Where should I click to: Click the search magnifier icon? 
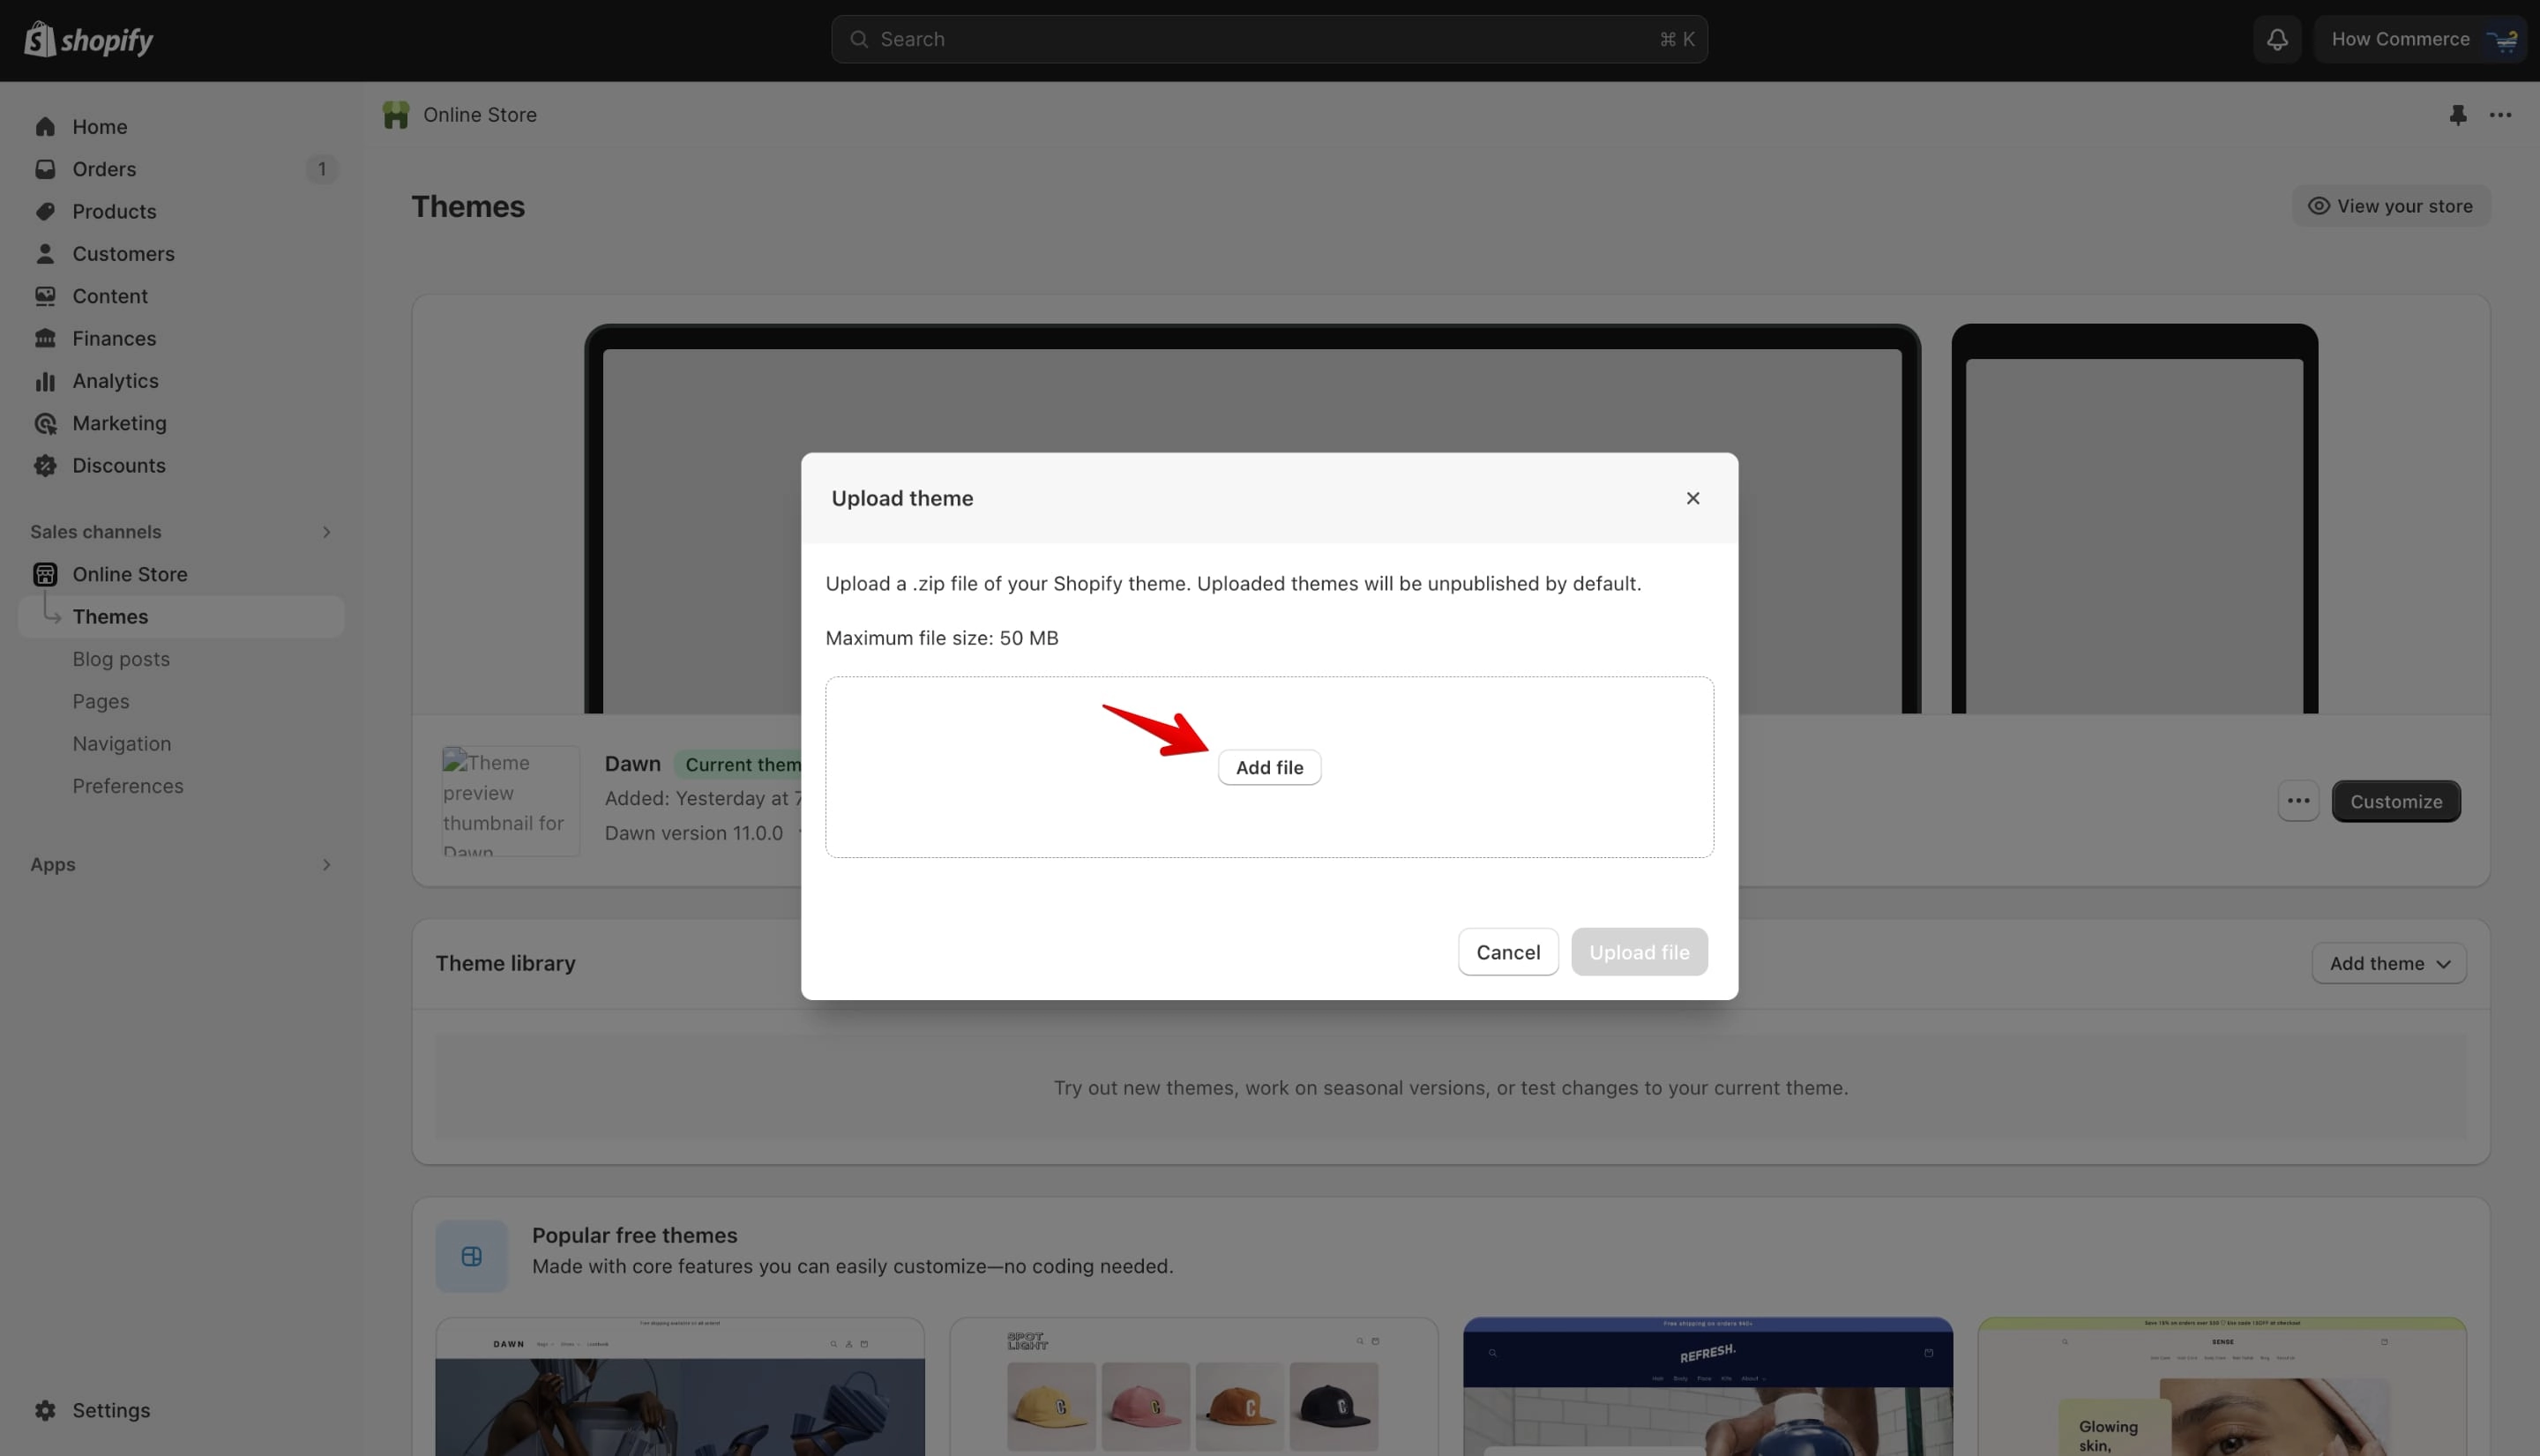pyautogui.click(x=858, y=39)
